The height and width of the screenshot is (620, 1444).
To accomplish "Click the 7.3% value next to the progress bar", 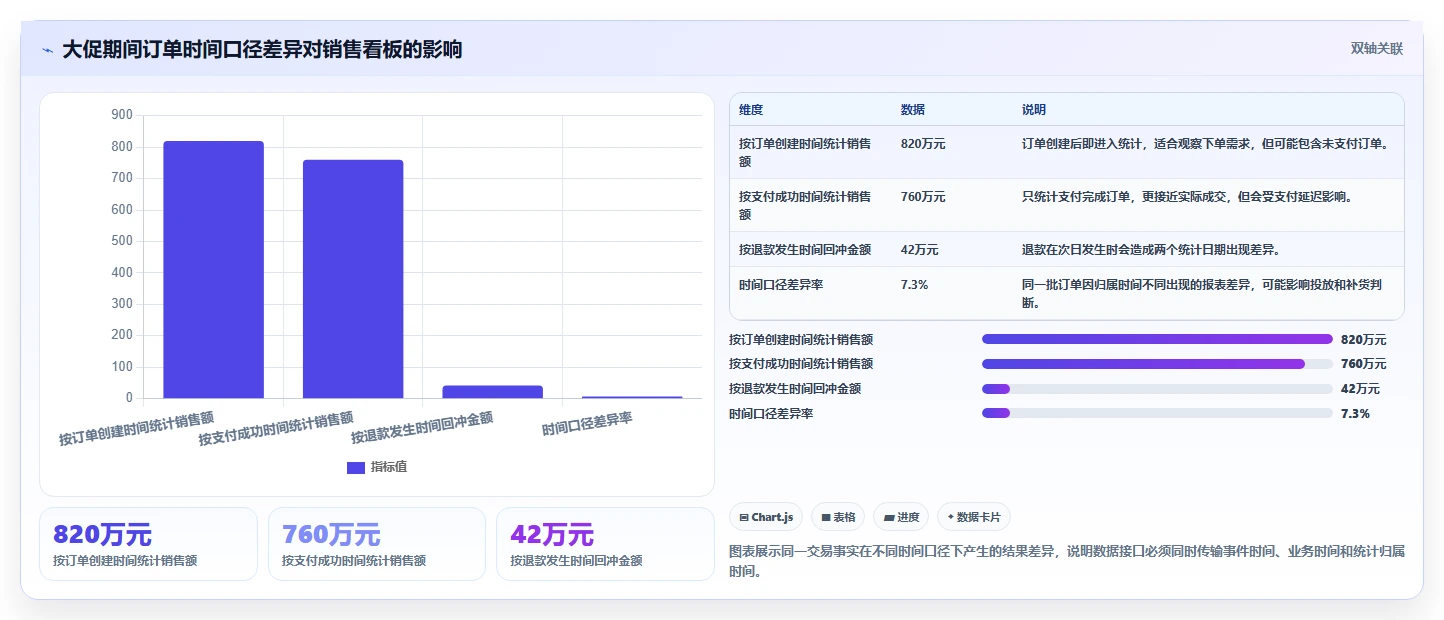I will [1355, 413].
